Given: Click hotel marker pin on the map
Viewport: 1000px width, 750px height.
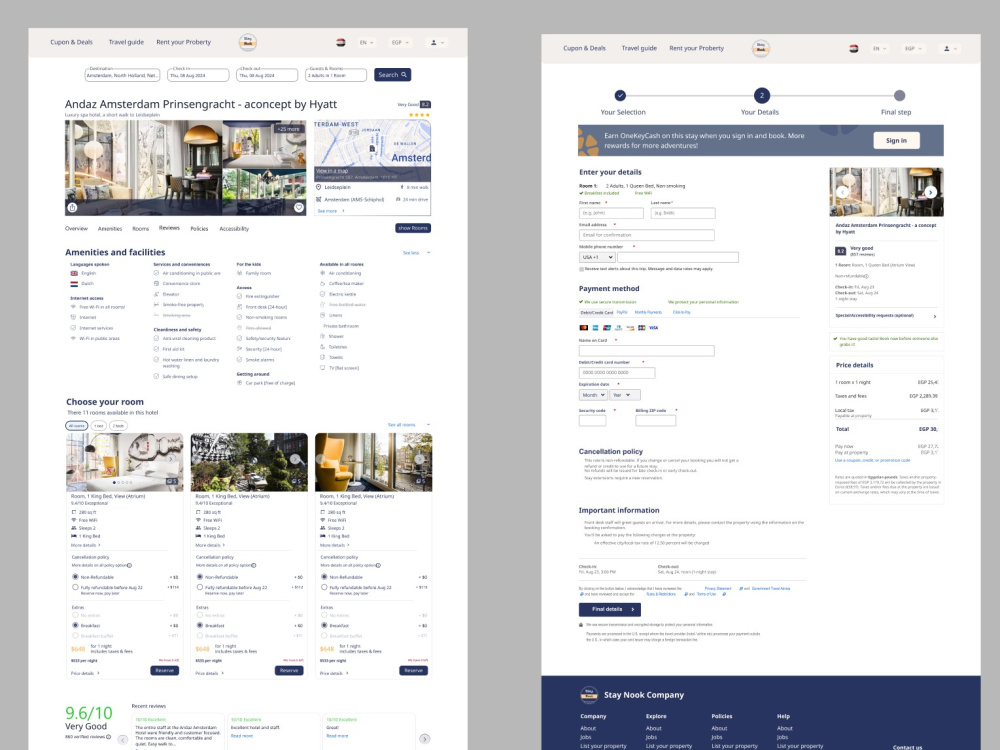Looking at the screenshot, I should tap(372, 149).
